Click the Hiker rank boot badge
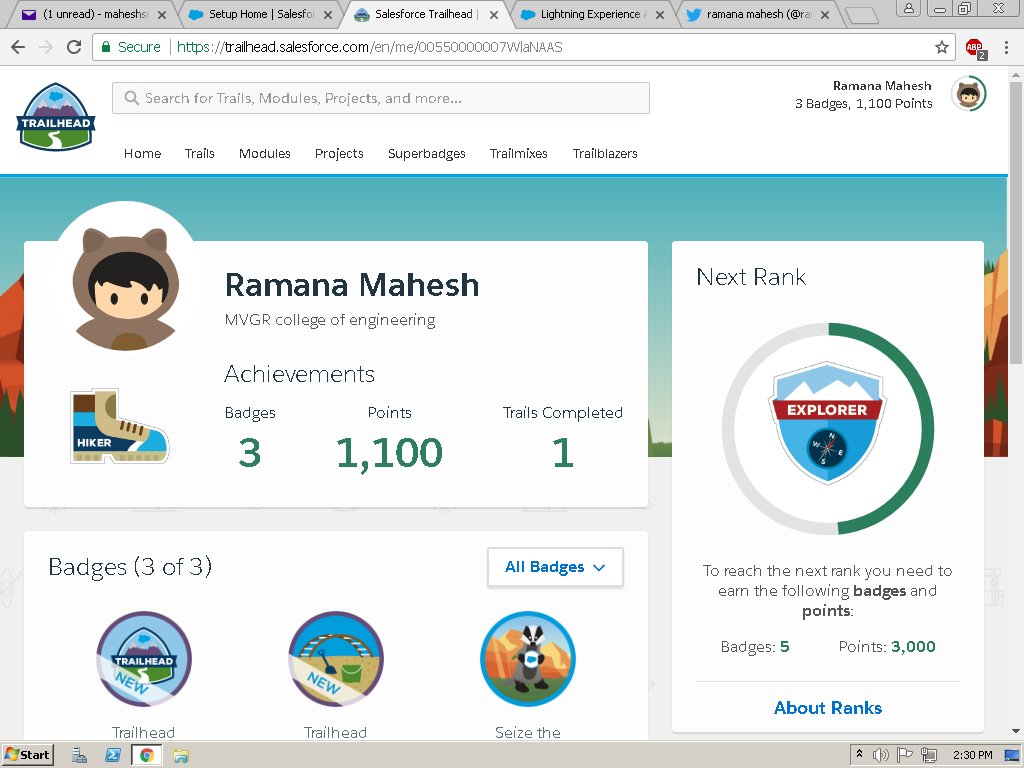The width and height of the screenshot is (1024, 768). 119,426
